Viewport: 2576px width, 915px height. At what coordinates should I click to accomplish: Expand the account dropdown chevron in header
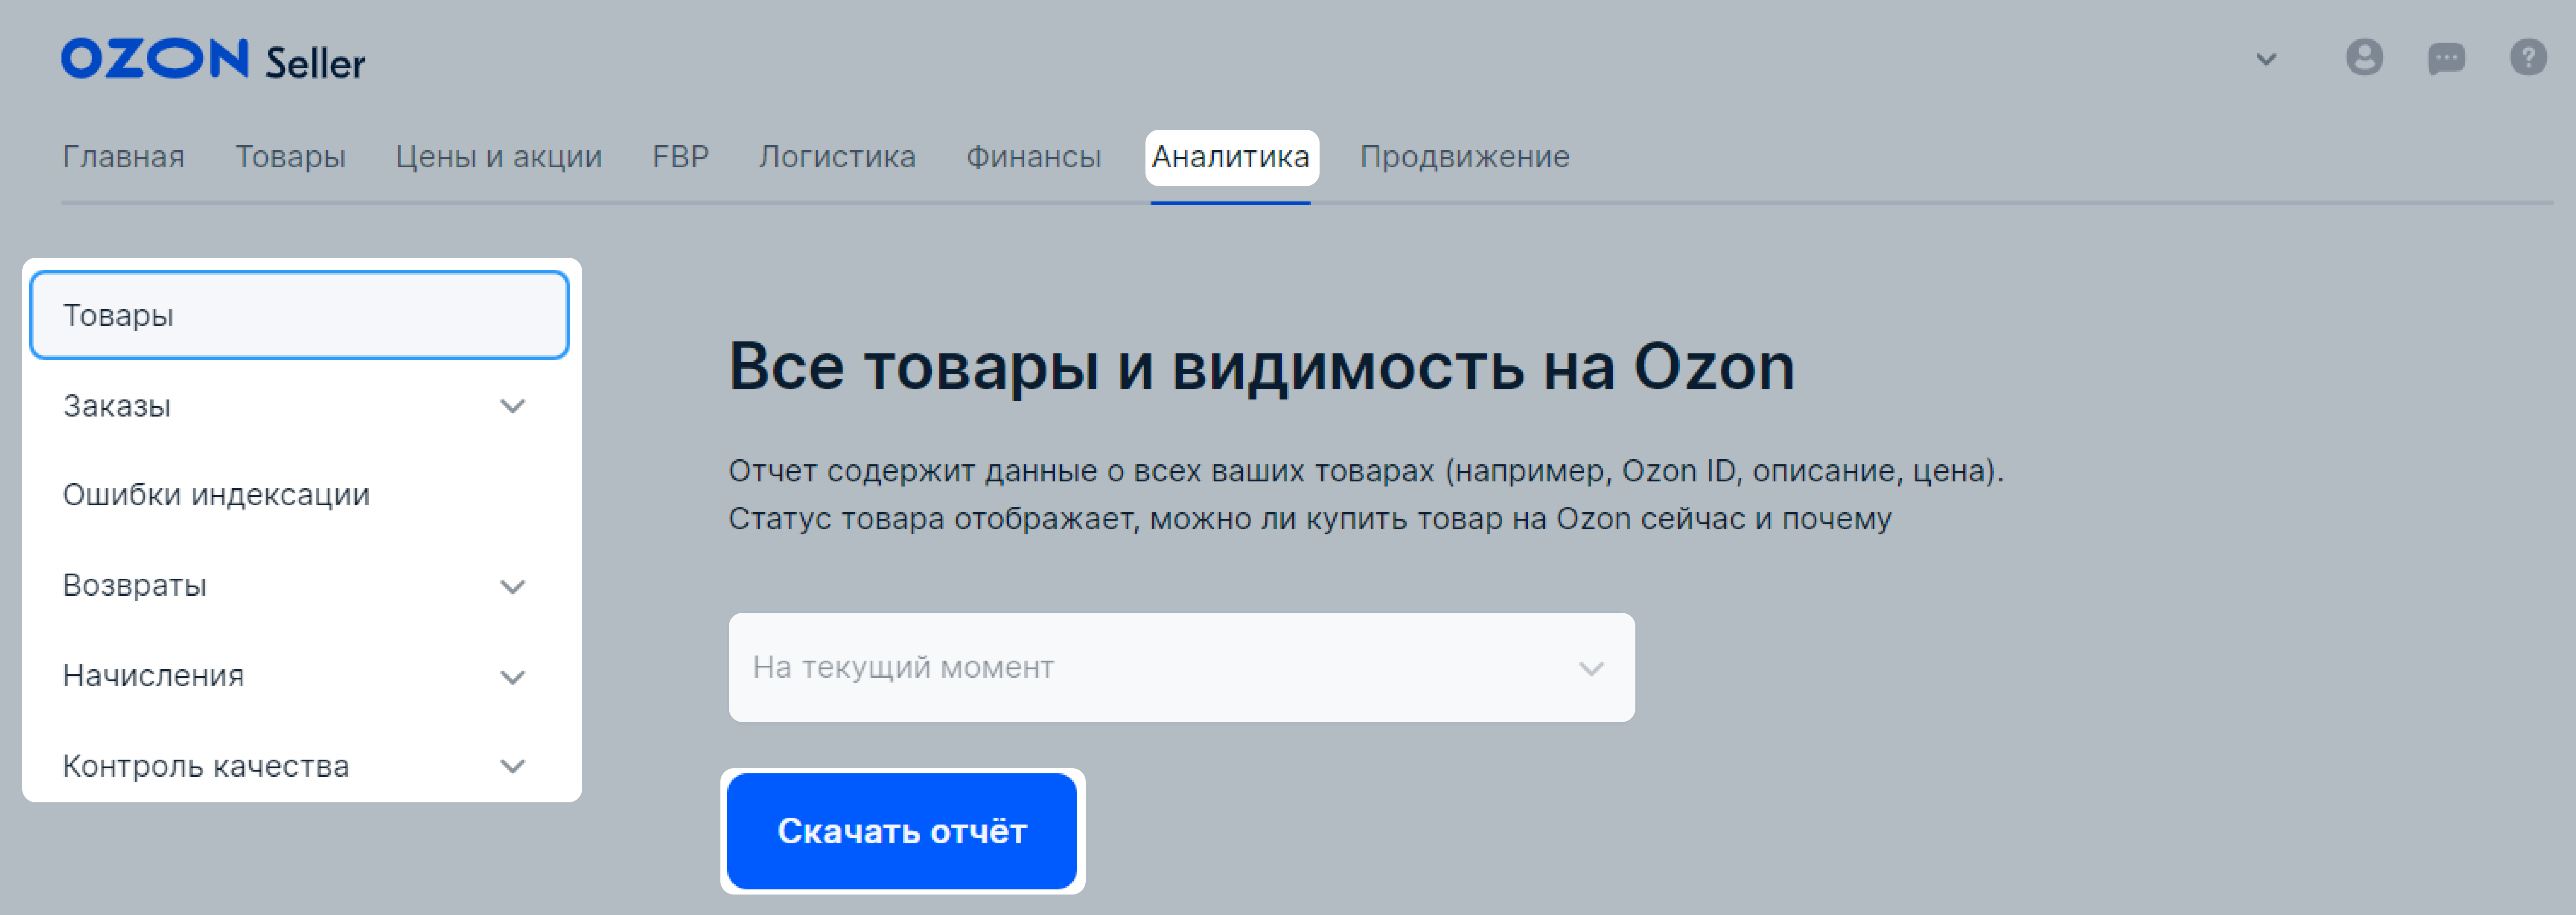(2266, 59)
